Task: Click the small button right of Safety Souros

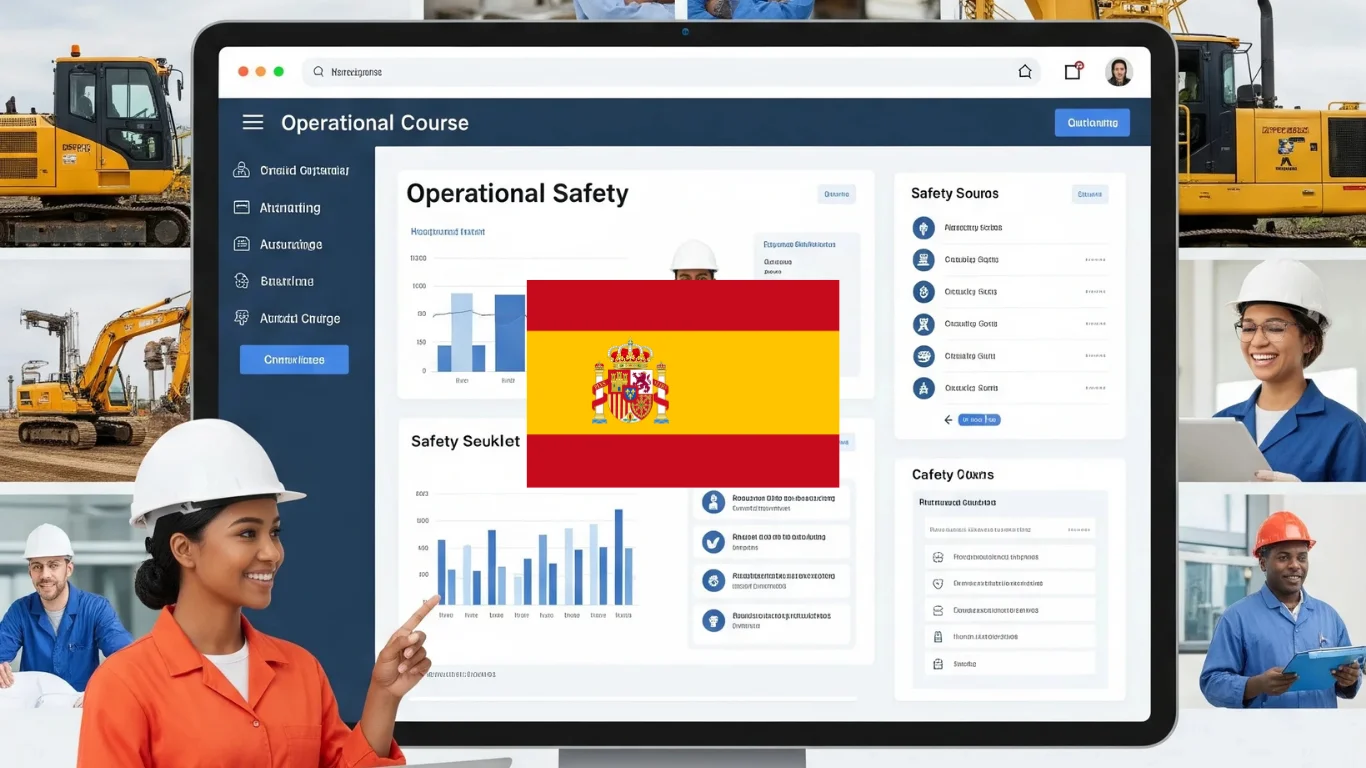Action: click(1090, 194)
